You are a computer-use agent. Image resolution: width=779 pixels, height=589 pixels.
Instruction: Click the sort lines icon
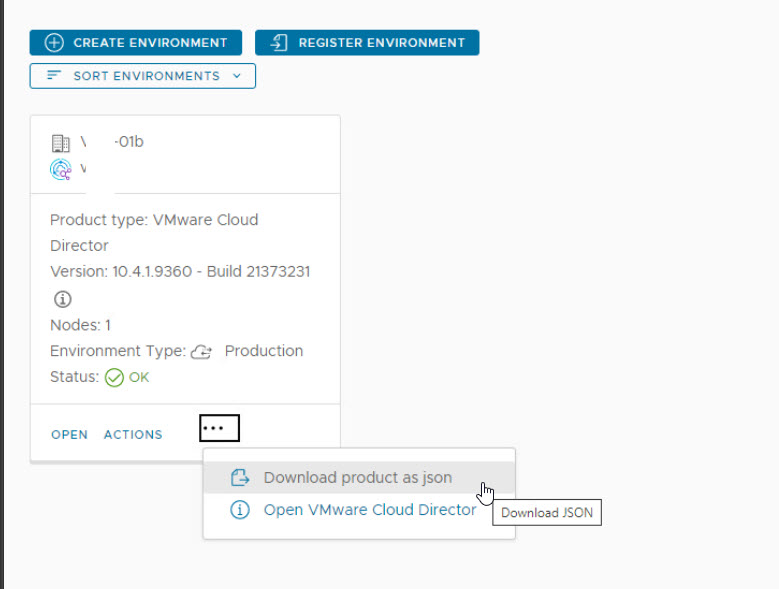(x=54, y=75)
